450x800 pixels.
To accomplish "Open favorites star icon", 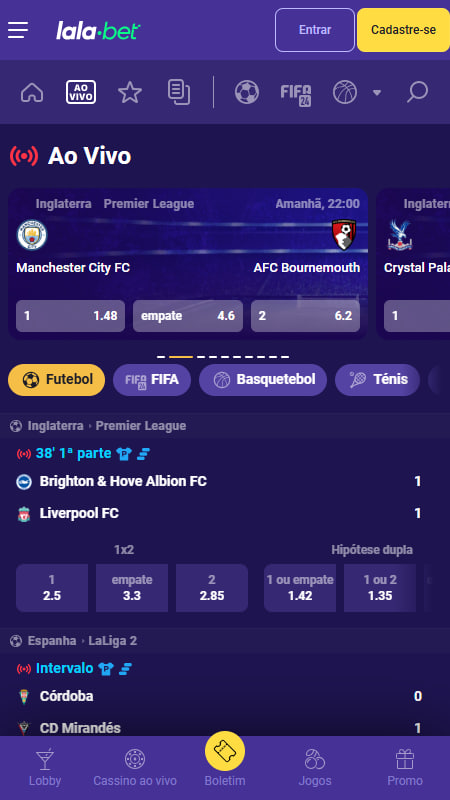I will tap(130, 93).
